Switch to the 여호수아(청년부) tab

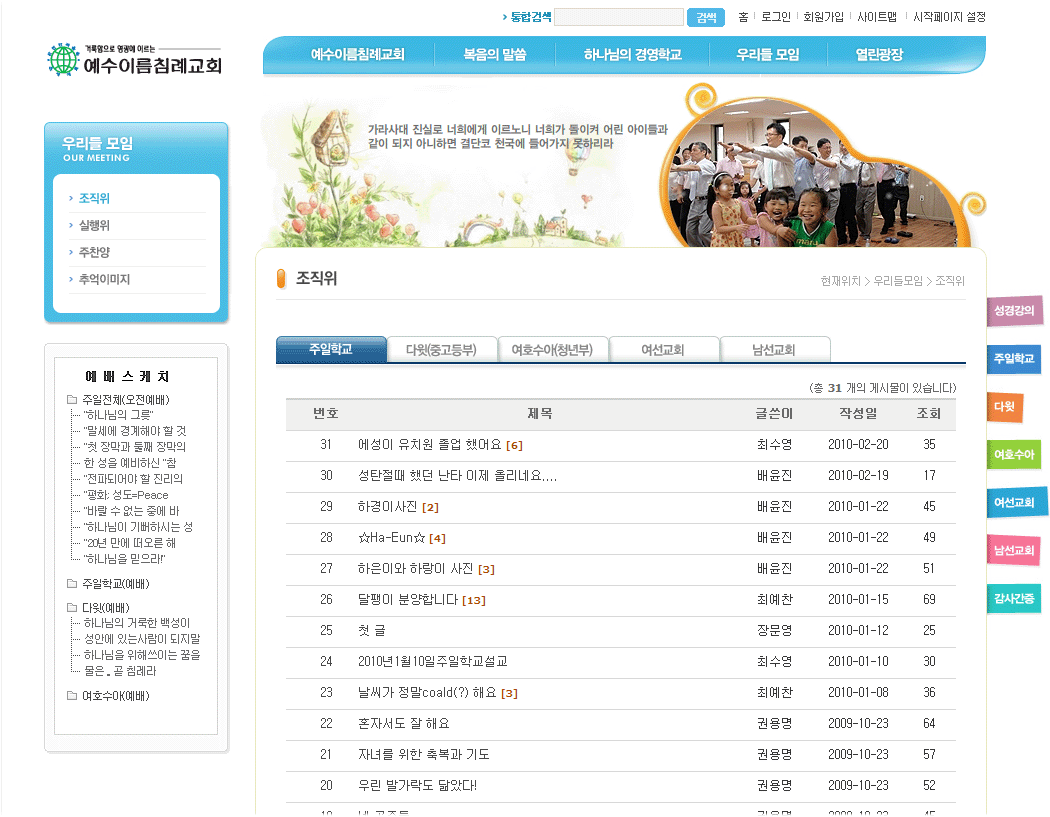tap(552, 350)
